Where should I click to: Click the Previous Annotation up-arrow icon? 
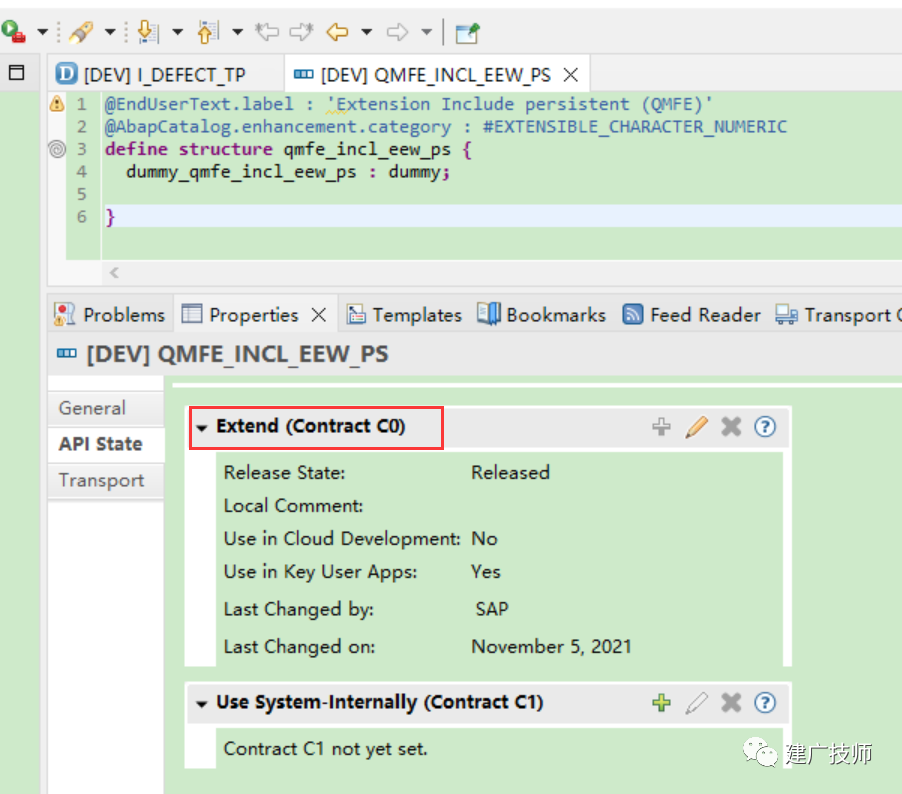(x=208, y=32)
